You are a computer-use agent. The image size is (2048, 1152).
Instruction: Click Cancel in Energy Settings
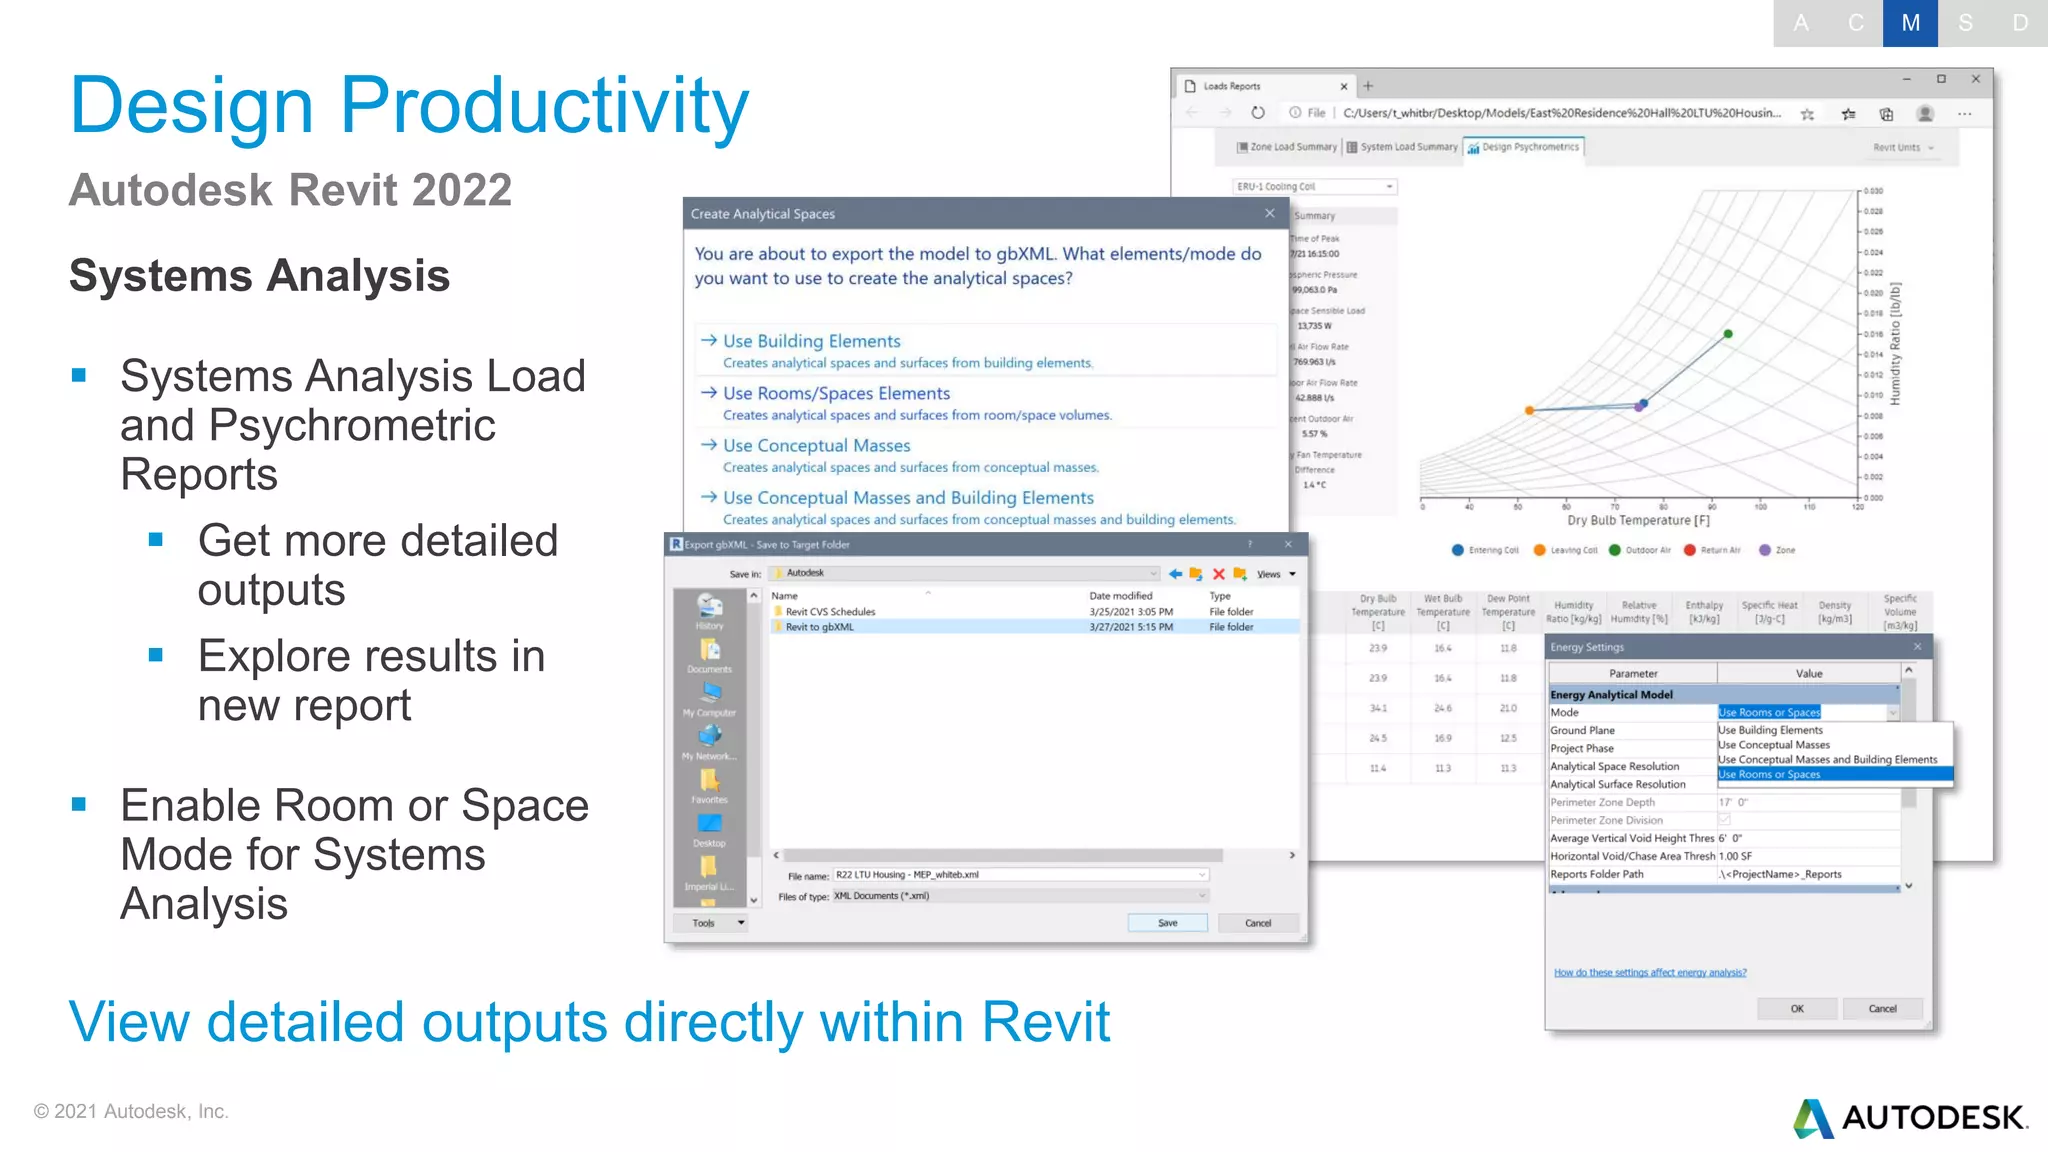coord(1882,1009)
